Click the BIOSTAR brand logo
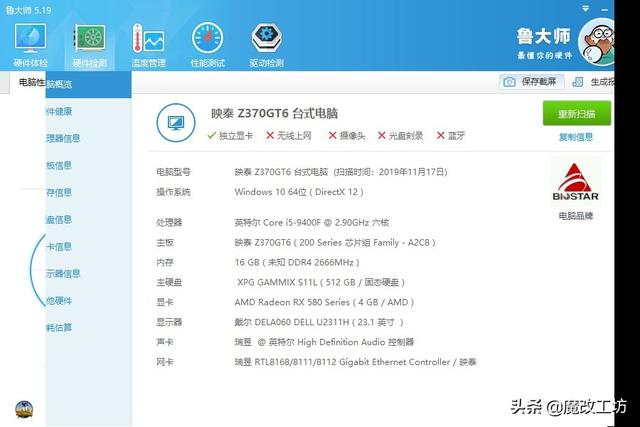Image resolution: width=640 pixels, height=427 pixels. coord(576,182)
